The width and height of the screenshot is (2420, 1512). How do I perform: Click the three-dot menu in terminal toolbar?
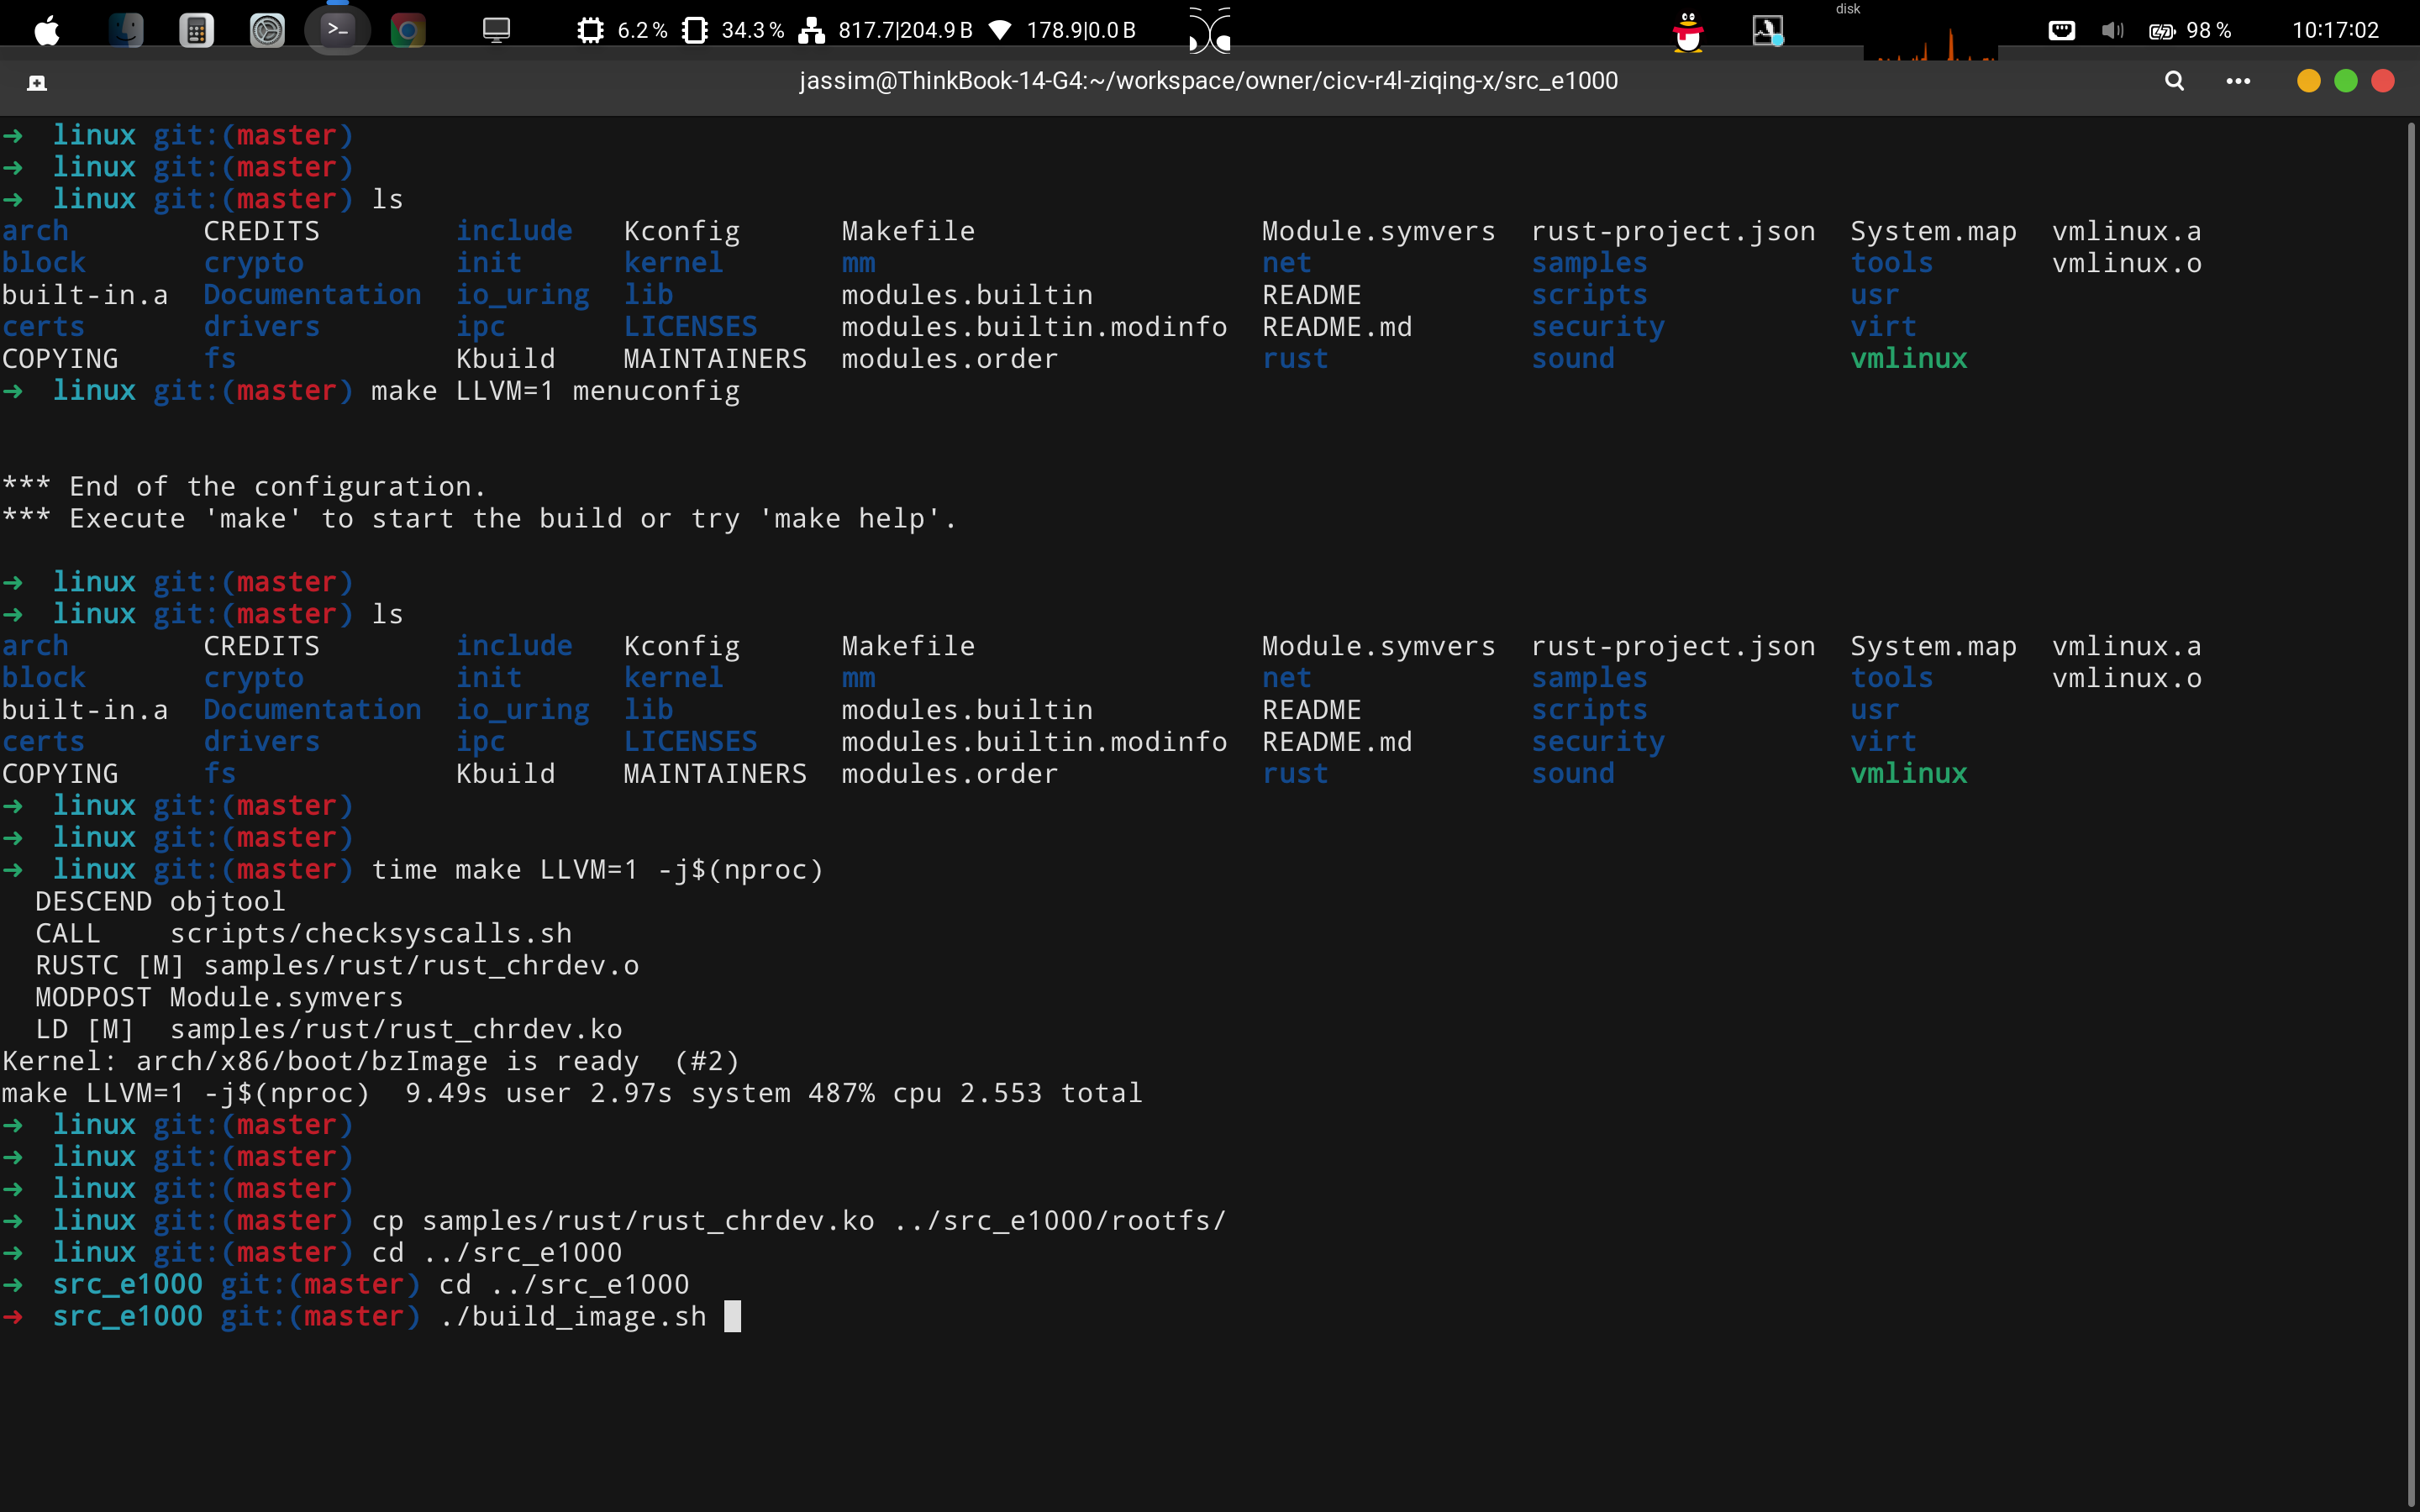click(x=2237, y=81)
